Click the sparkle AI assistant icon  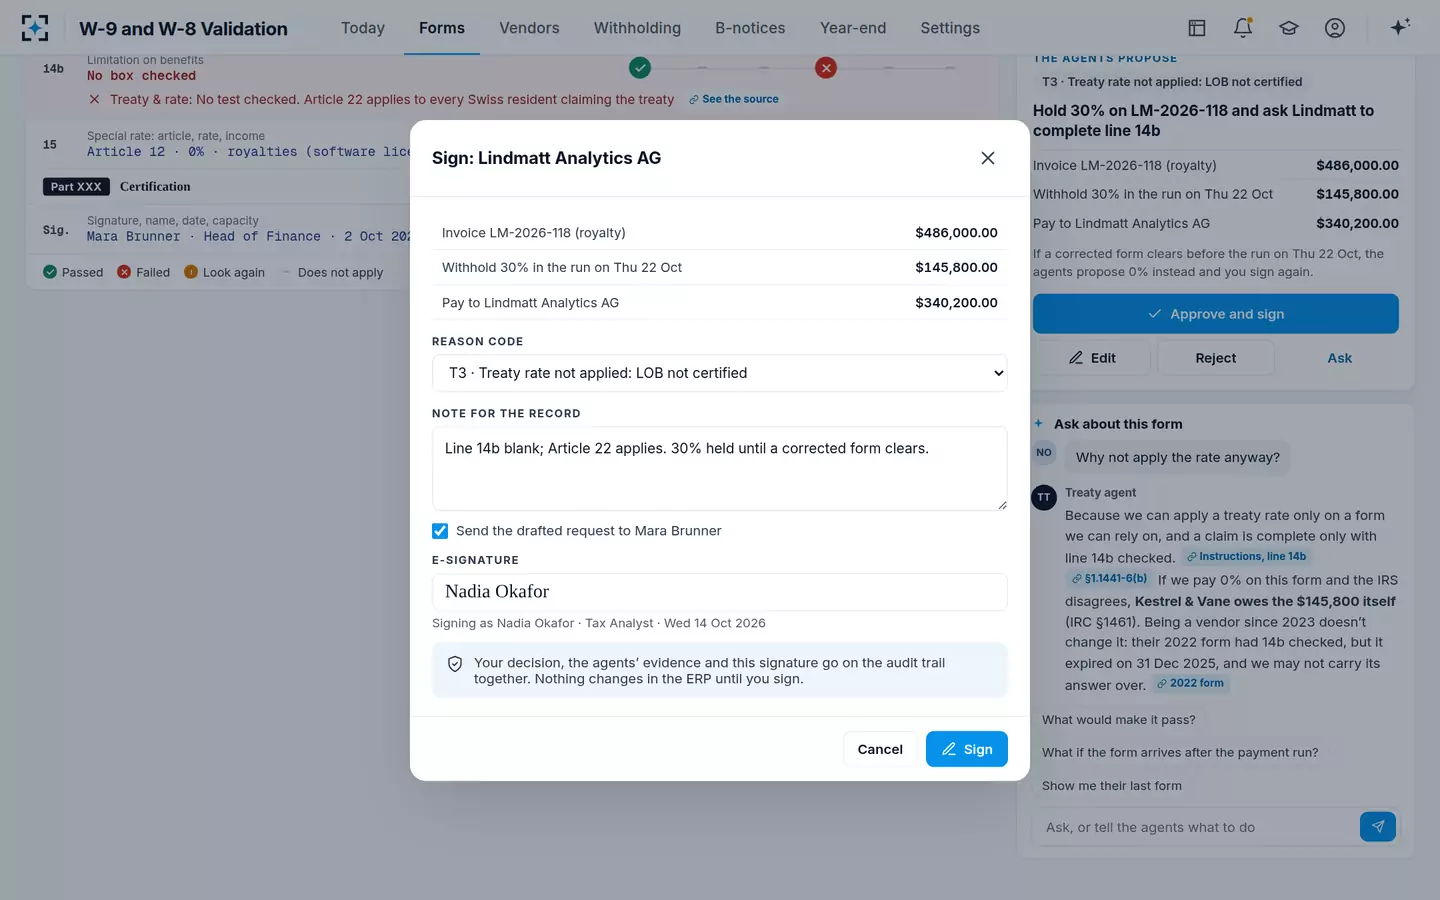1400,27
